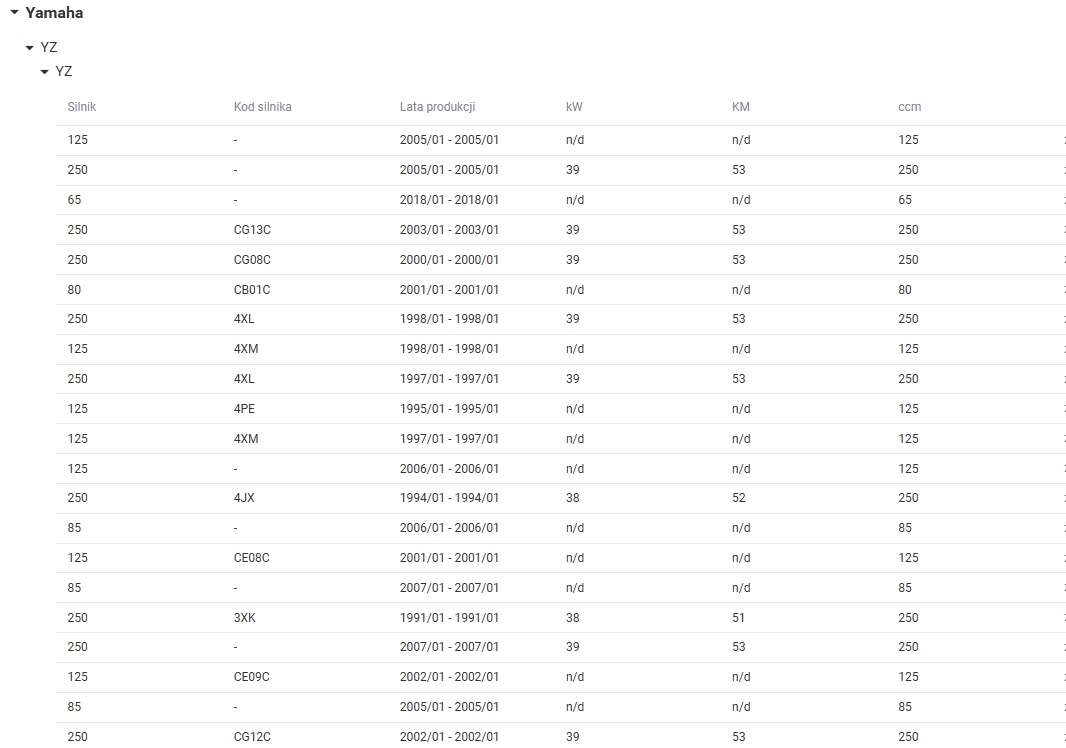Select engine code CE09C
Image resolution: width=1066 pixels, height=748 pixels.
coord(252,677)
